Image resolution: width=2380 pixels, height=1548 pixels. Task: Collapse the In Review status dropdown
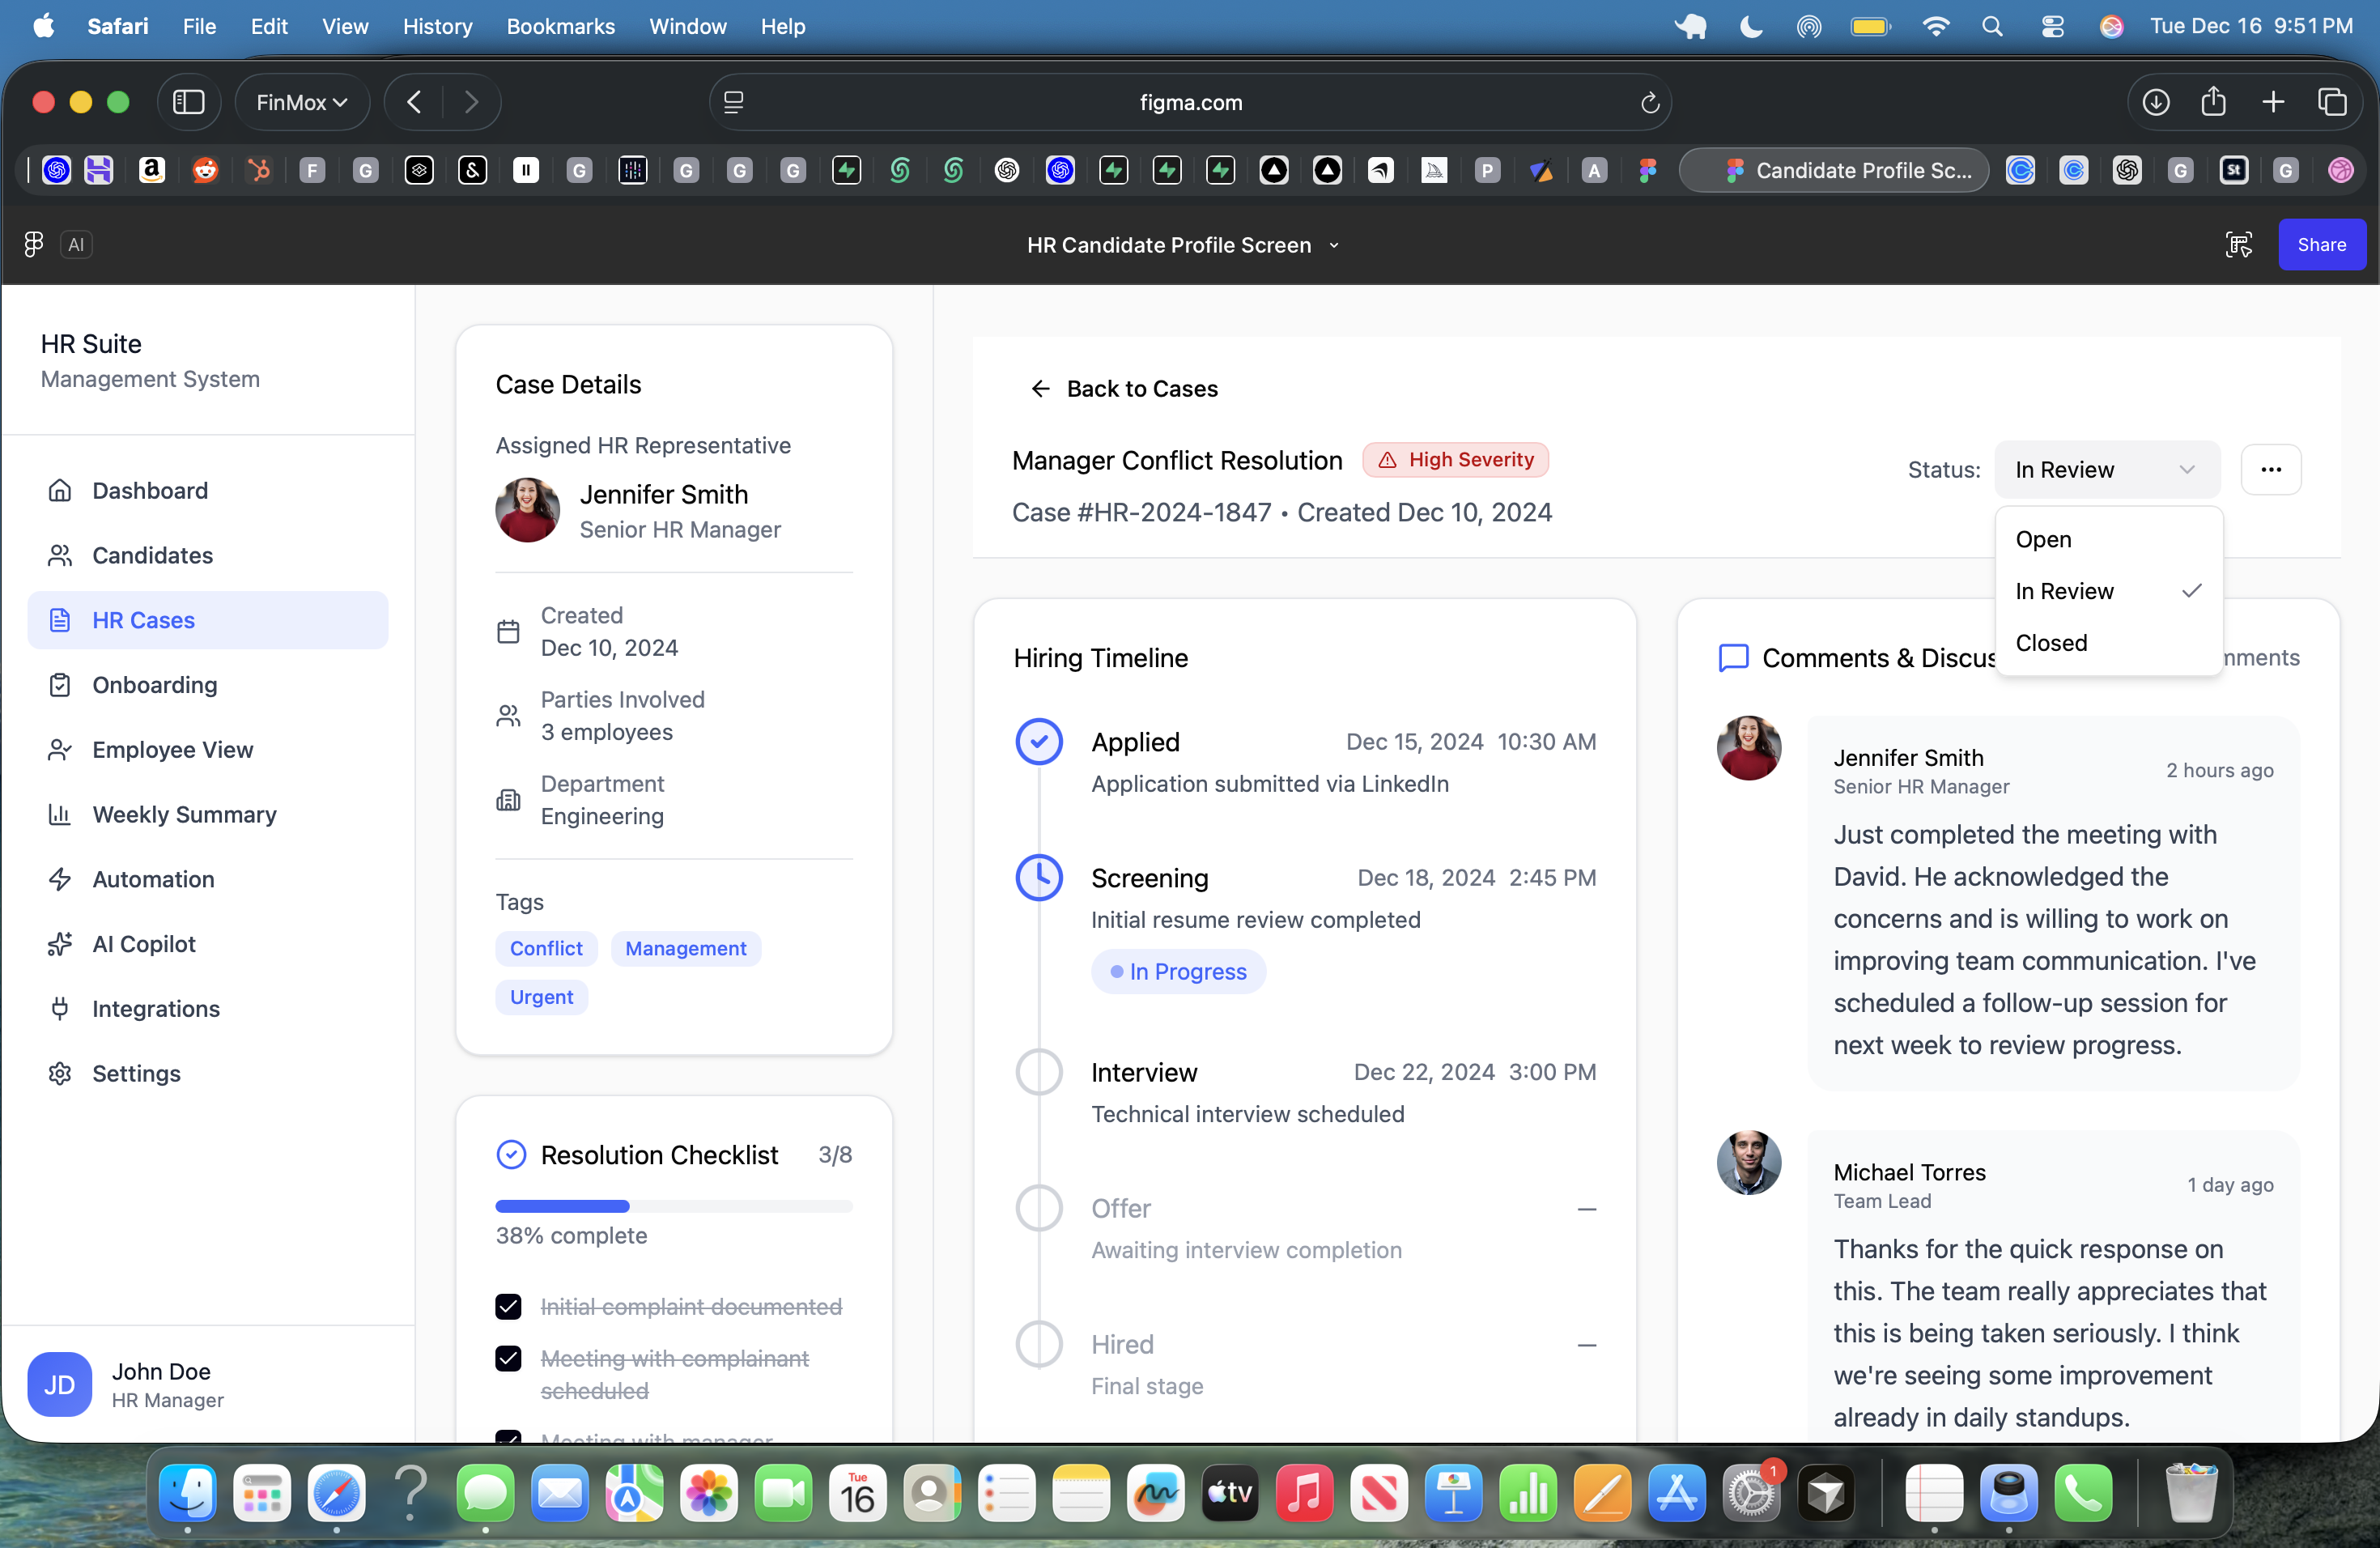pyautogui.click(x=2106, y=470)
